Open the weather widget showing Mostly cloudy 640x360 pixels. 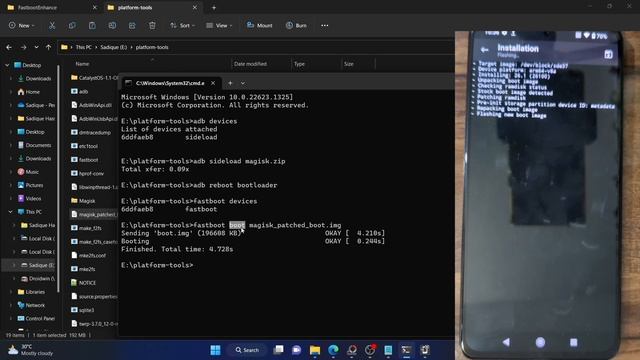pos(31,350)
